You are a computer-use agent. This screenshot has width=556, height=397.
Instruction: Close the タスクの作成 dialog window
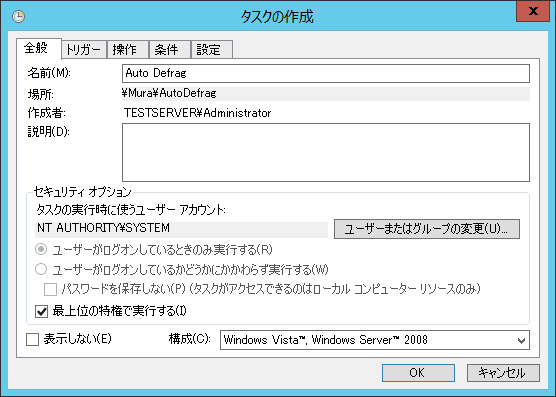533,11
